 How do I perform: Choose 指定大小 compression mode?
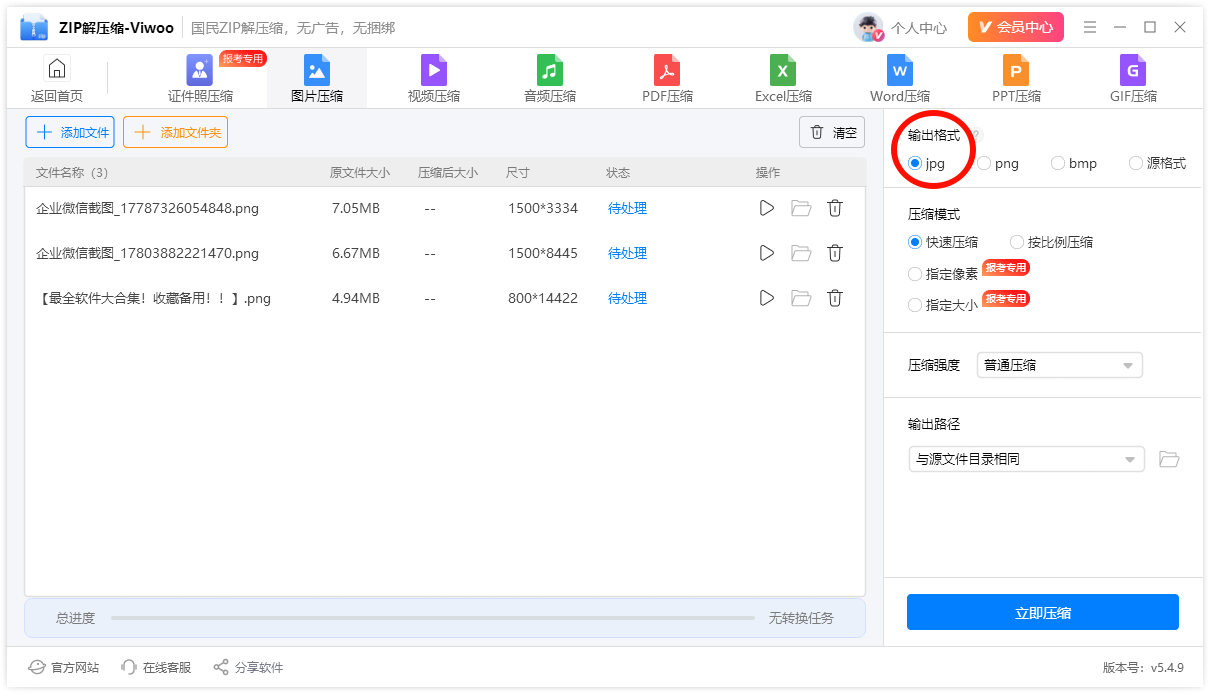tap(943, 305)
